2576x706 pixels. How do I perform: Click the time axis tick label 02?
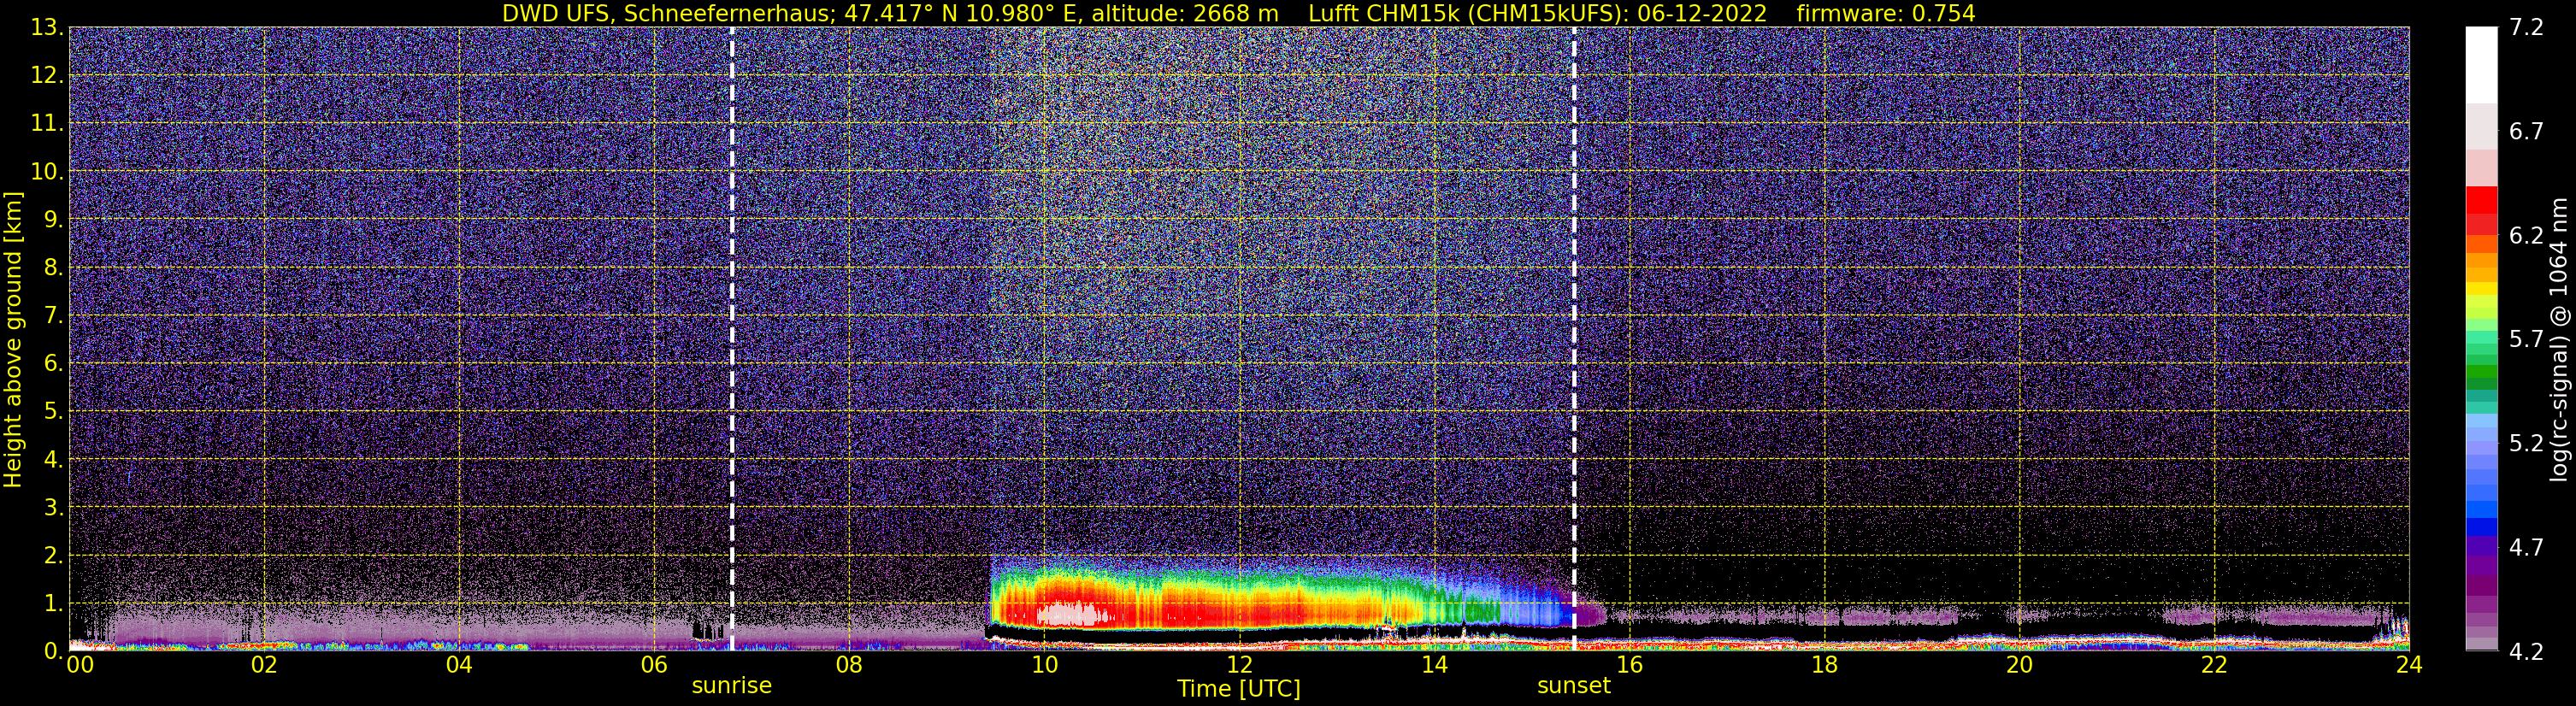(264, 666)
